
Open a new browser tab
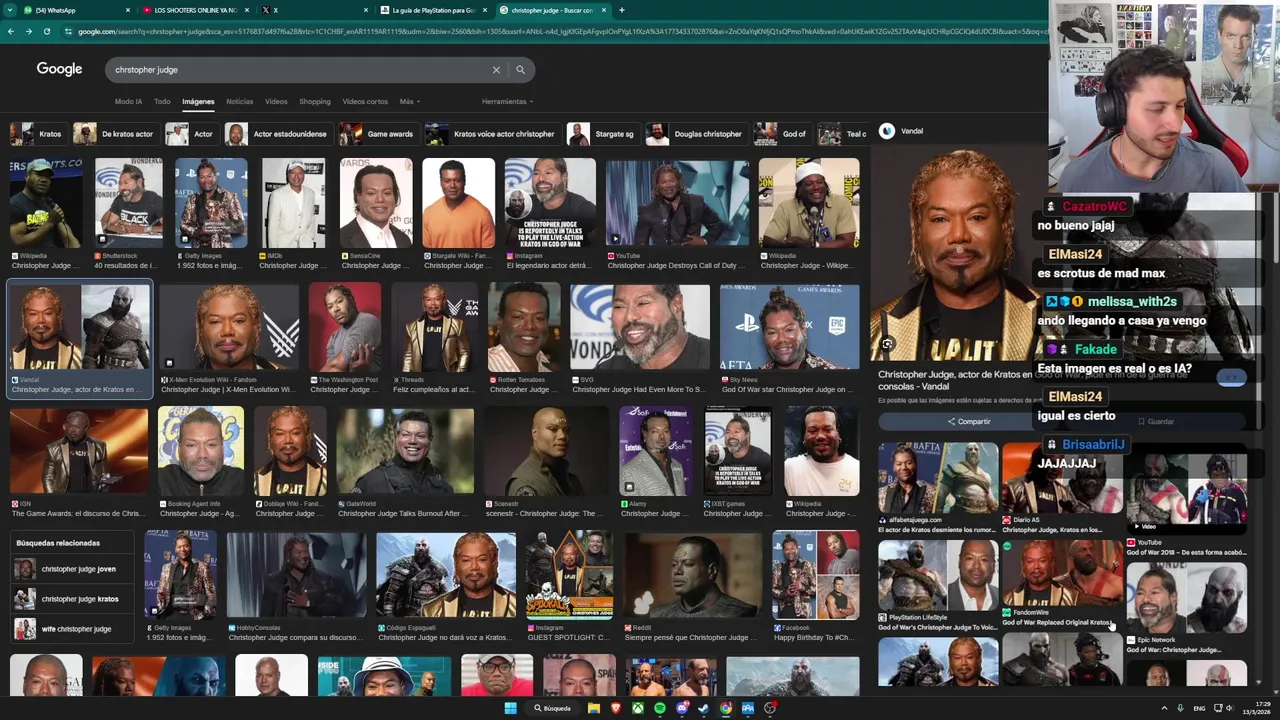(x=621, y=10)
